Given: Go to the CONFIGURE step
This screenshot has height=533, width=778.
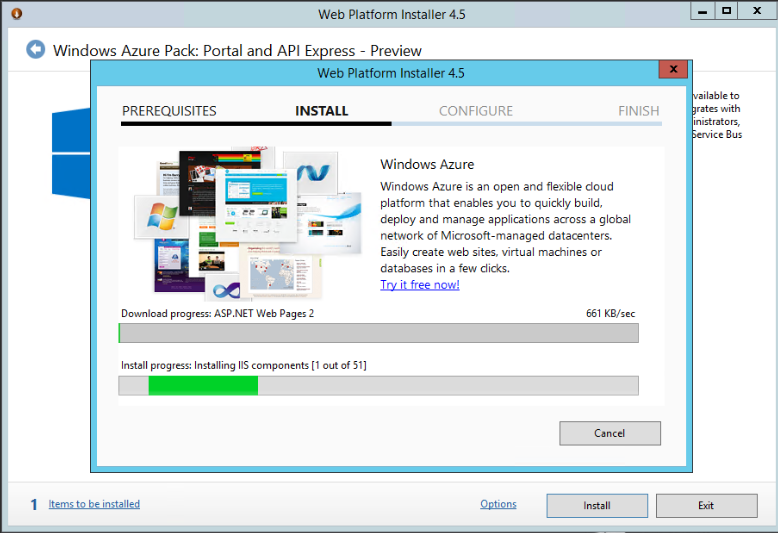Looking at the screenshot, I should coord(476,111).
